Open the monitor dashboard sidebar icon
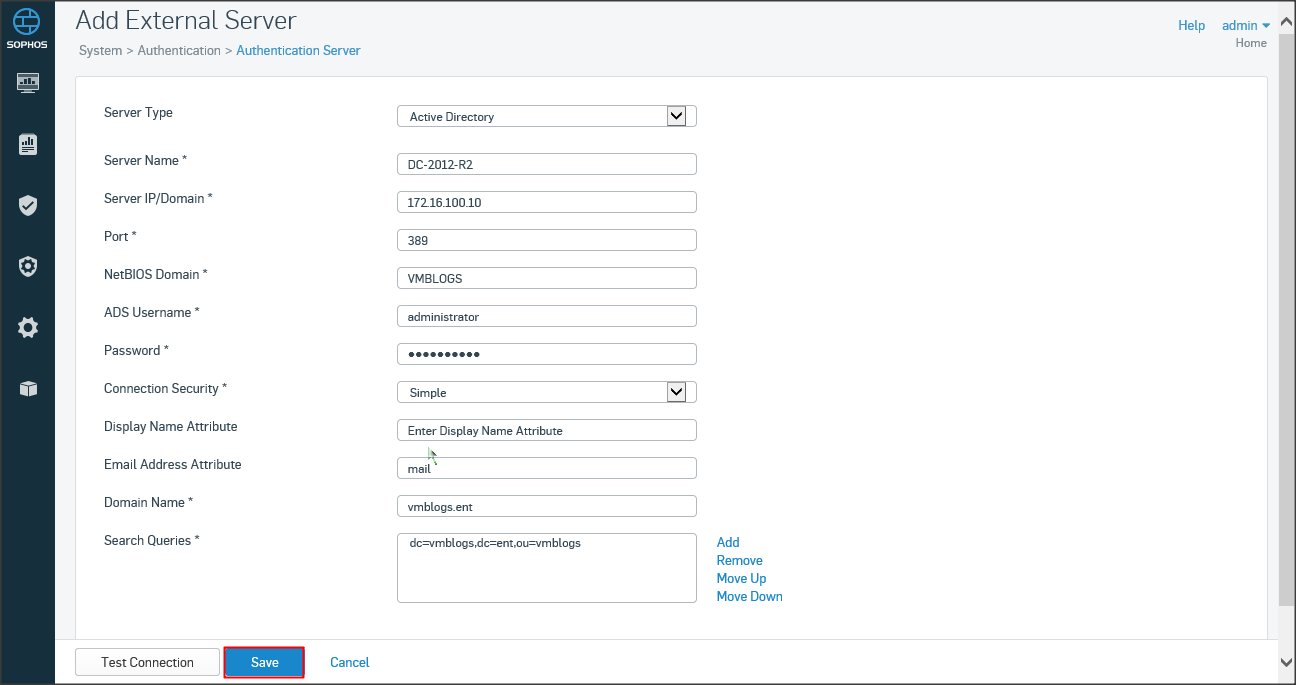 tap(28, 82)
